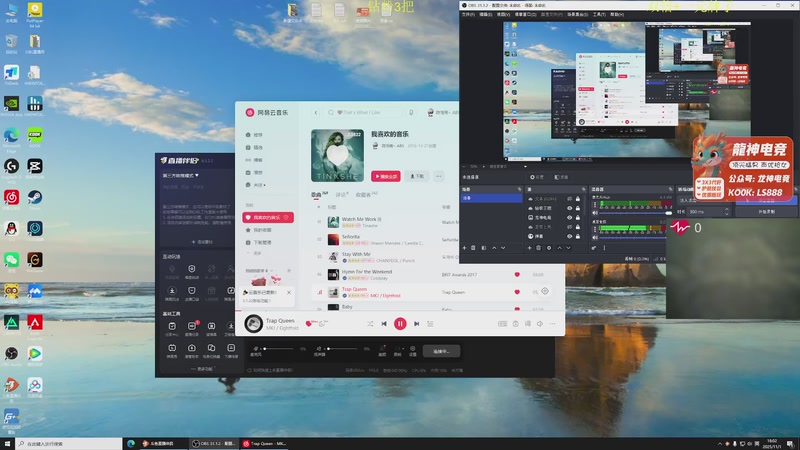Open the collectors tab of the playlist
800x450 pixels.
(366, 194)
